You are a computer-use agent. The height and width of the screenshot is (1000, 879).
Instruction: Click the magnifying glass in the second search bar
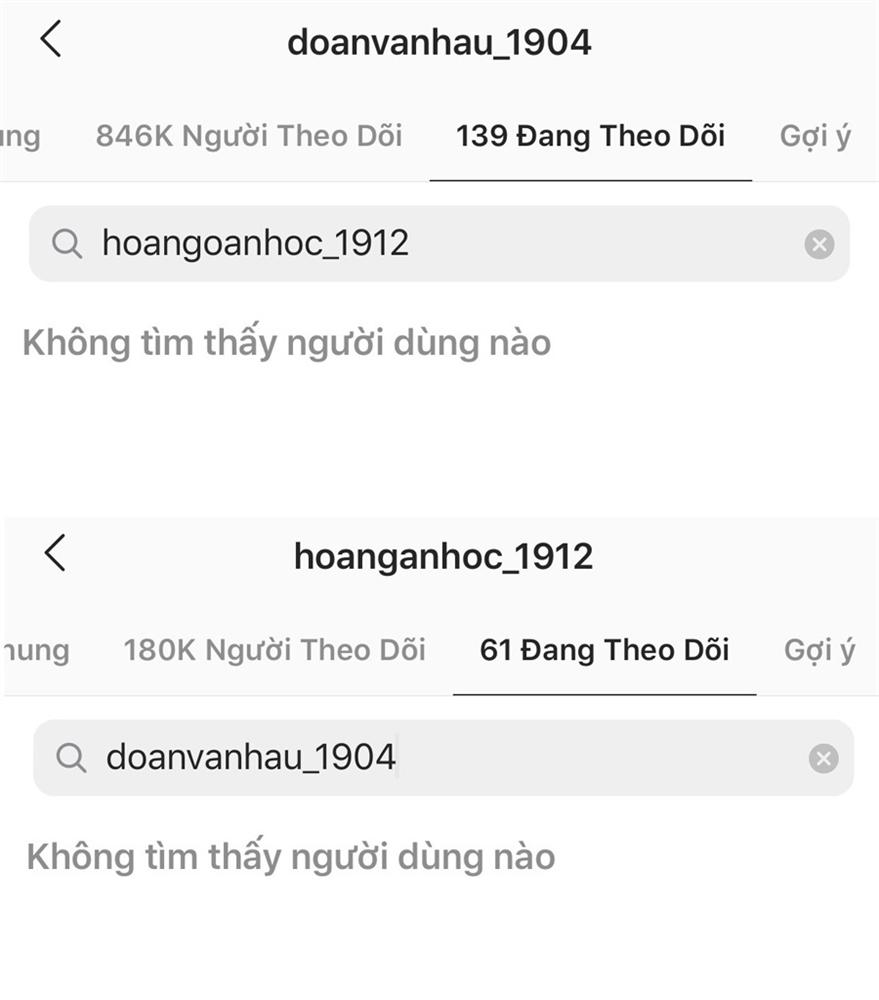point(71,757)
